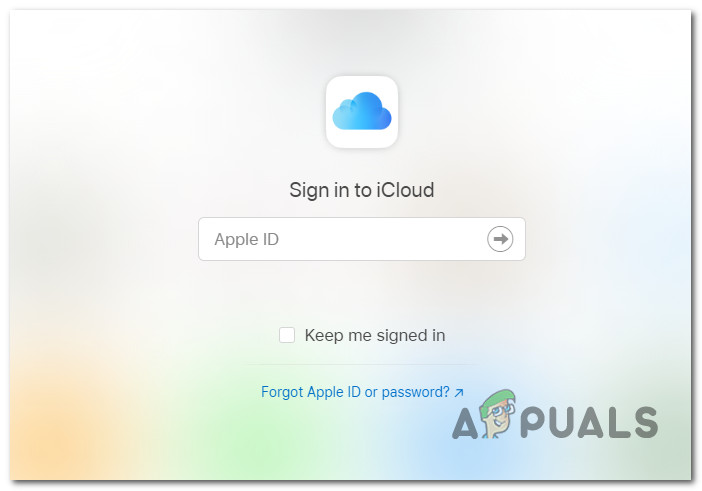The width and height of the screenshot is (702, 491).
Task: Click the word 'password?' in the recovery link
Action: click(x=415, y=392)
